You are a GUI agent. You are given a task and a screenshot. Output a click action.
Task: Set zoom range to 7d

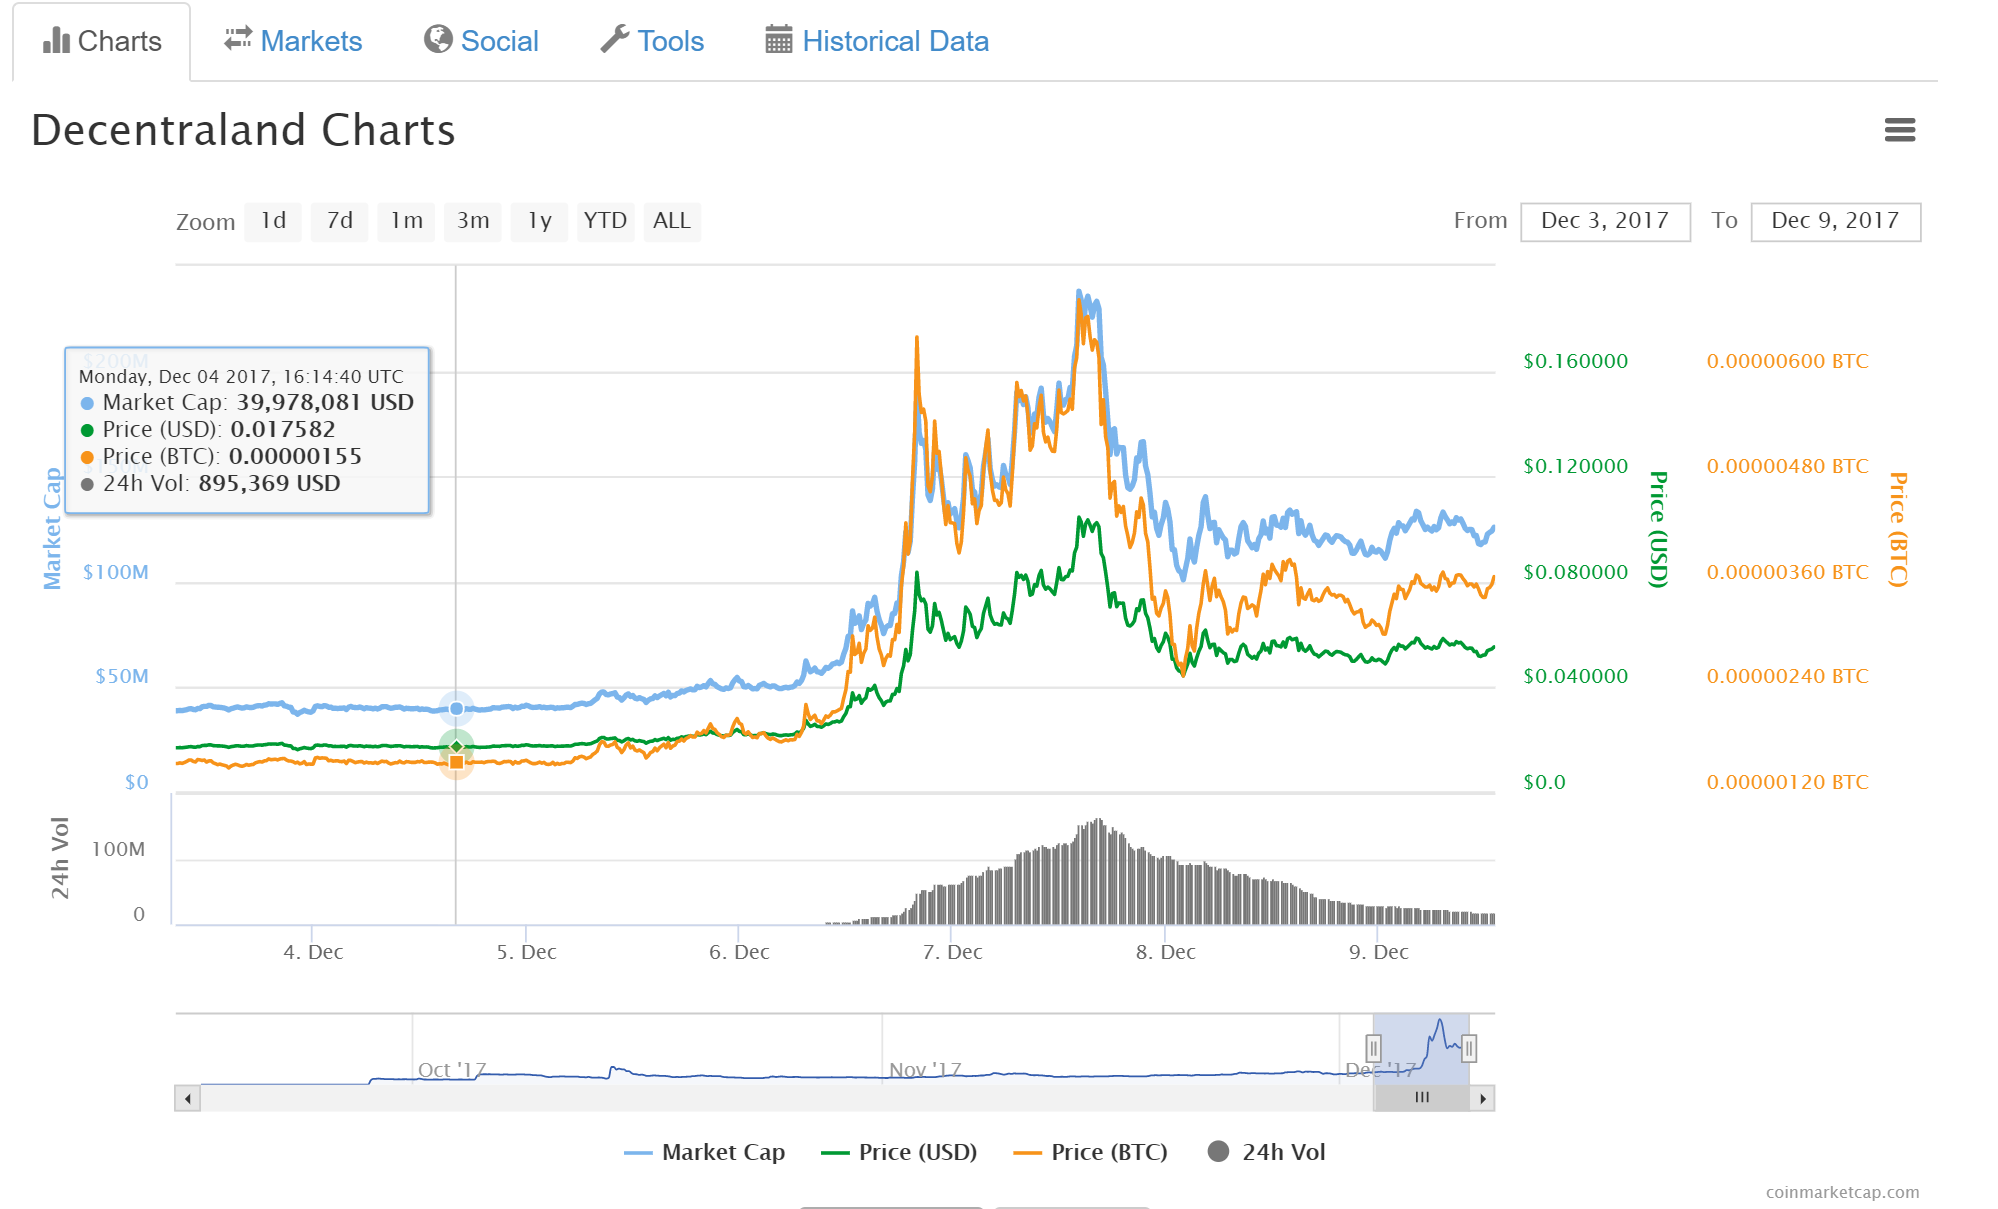coord(340,221)
